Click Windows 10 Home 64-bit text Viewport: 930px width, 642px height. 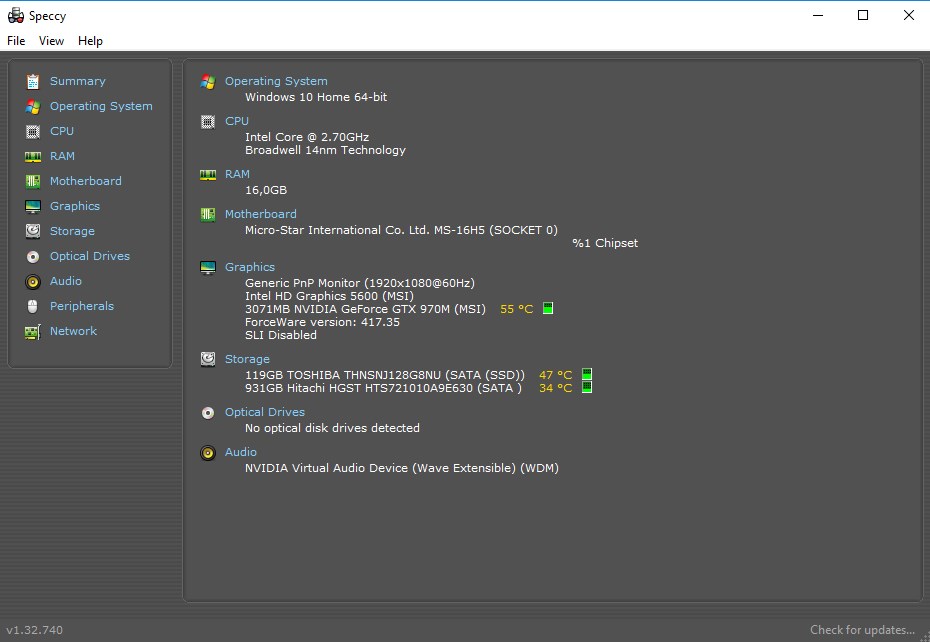pos(316,97)
